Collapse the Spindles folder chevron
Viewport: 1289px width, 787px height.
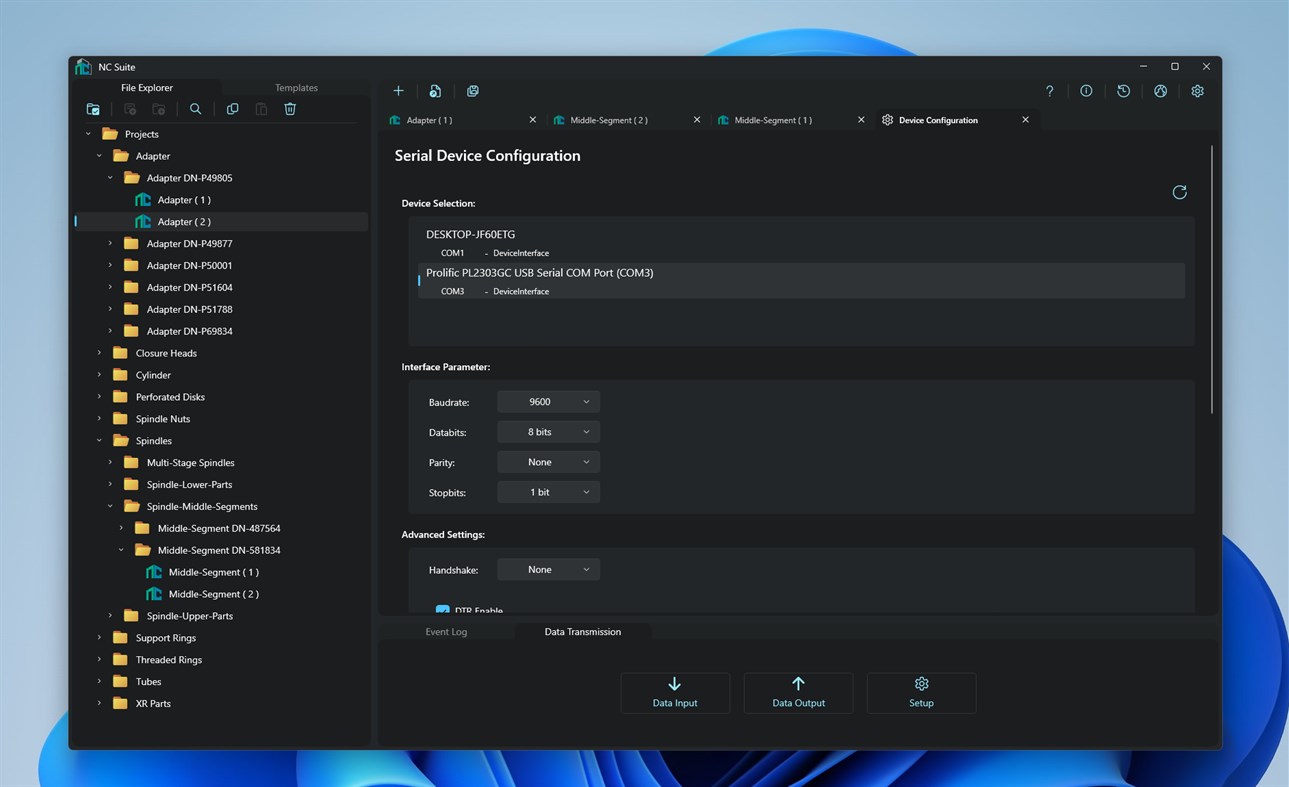pyautogui.click(x=99, y=441)
